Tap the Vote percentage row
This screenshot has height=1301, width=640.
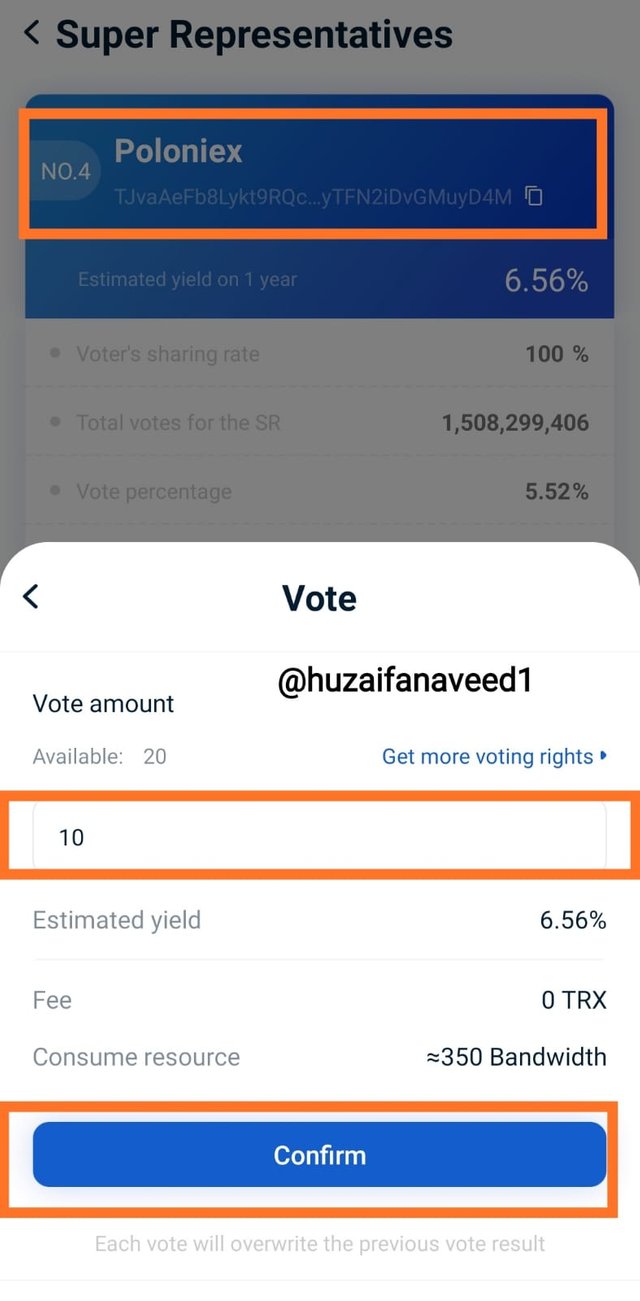[x=320, y=491]
